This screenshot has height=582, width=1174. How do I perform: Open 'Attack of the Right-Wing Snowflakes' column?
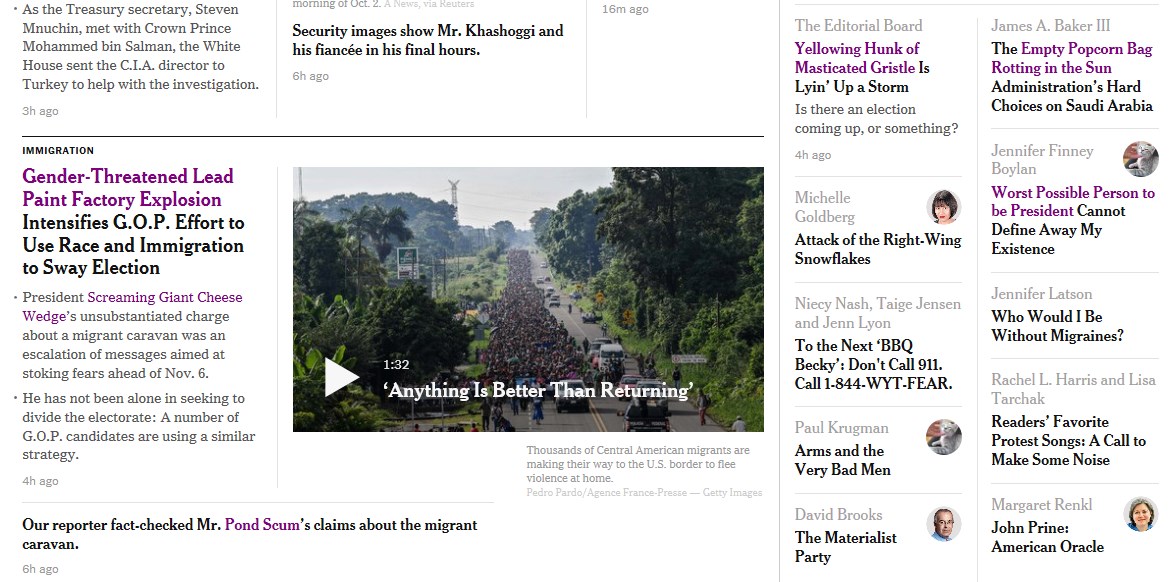click(878, 249)
